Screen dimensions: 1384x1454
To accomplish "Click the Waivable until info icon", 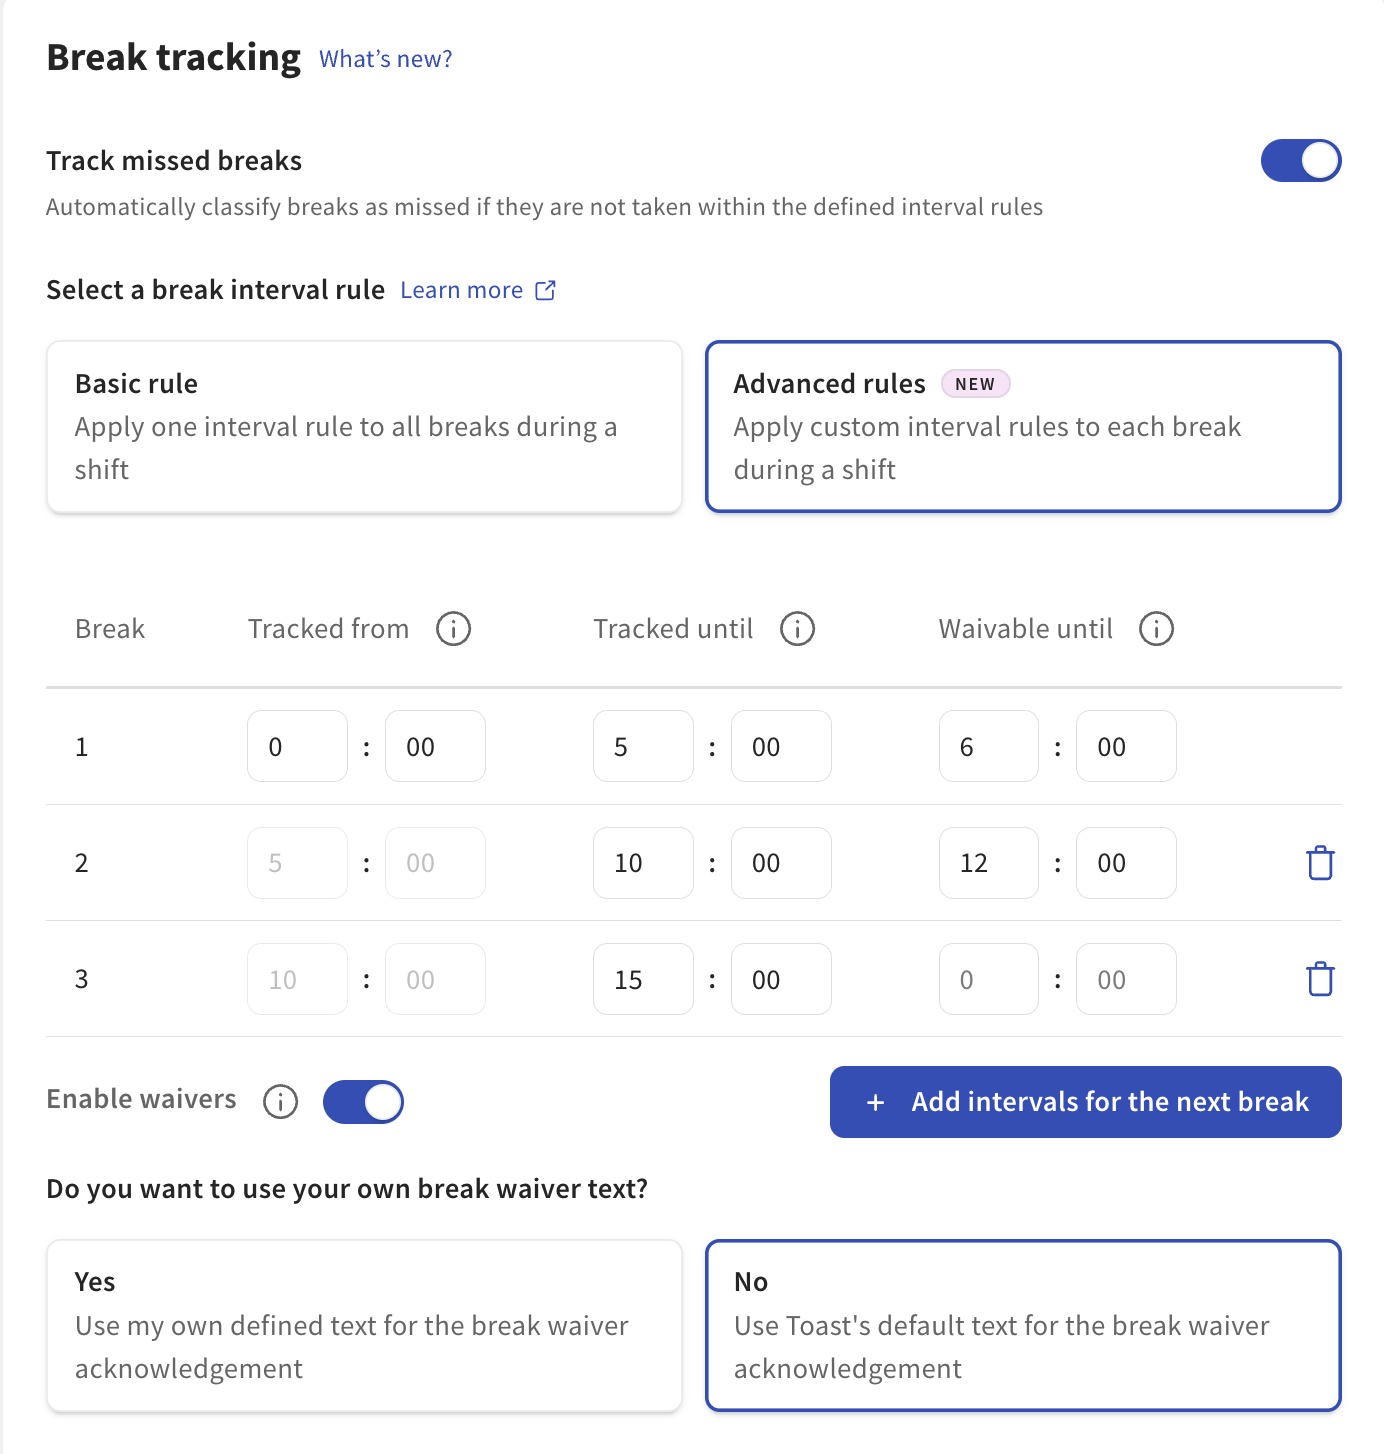I will click(x=1156, y=629).
